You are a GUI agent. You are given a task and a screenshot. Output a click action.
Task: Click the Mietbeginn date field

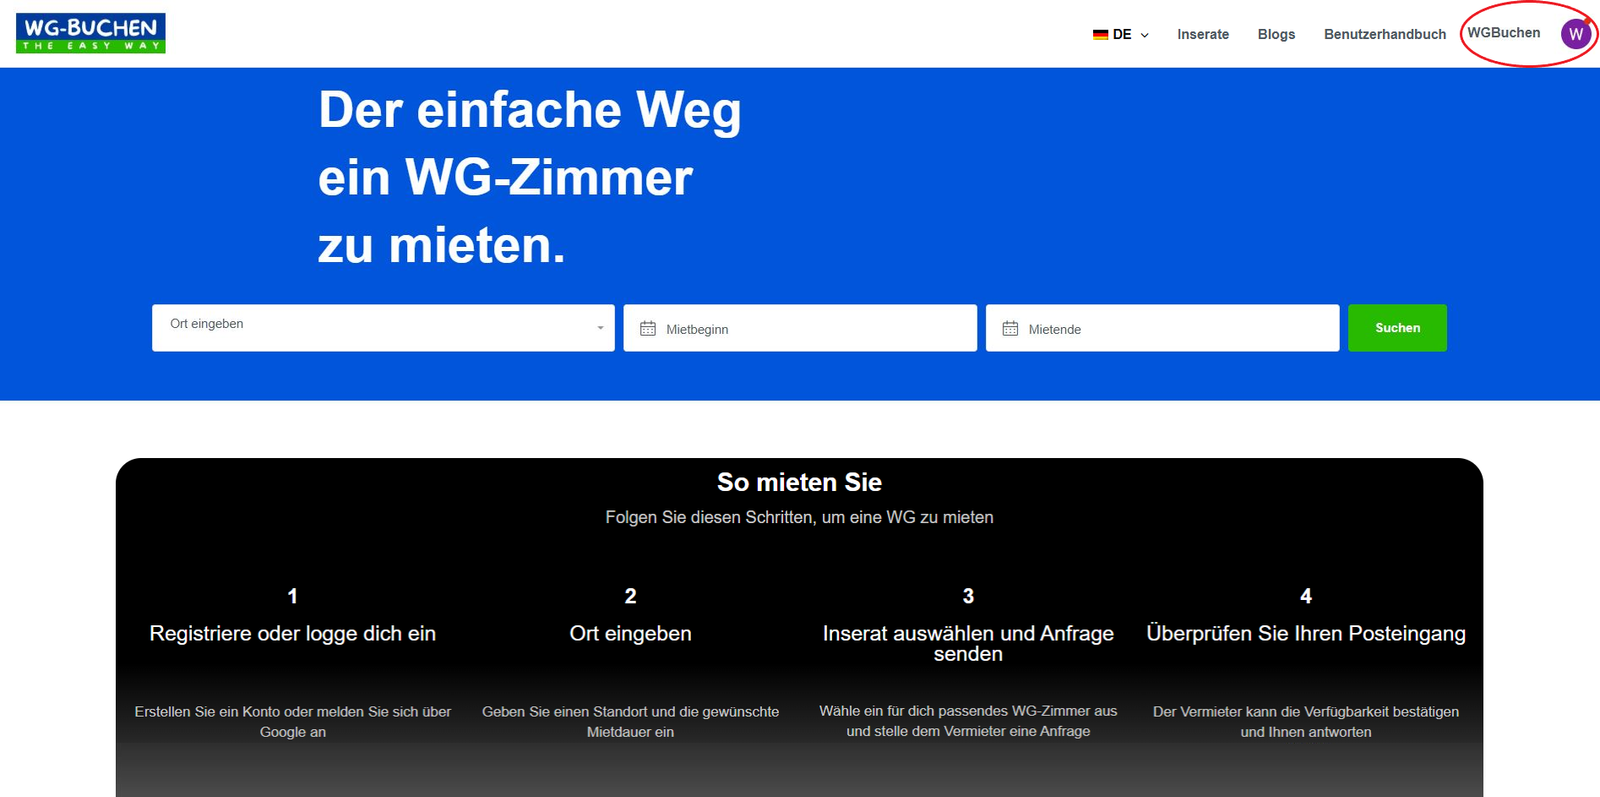coord(800,328)
